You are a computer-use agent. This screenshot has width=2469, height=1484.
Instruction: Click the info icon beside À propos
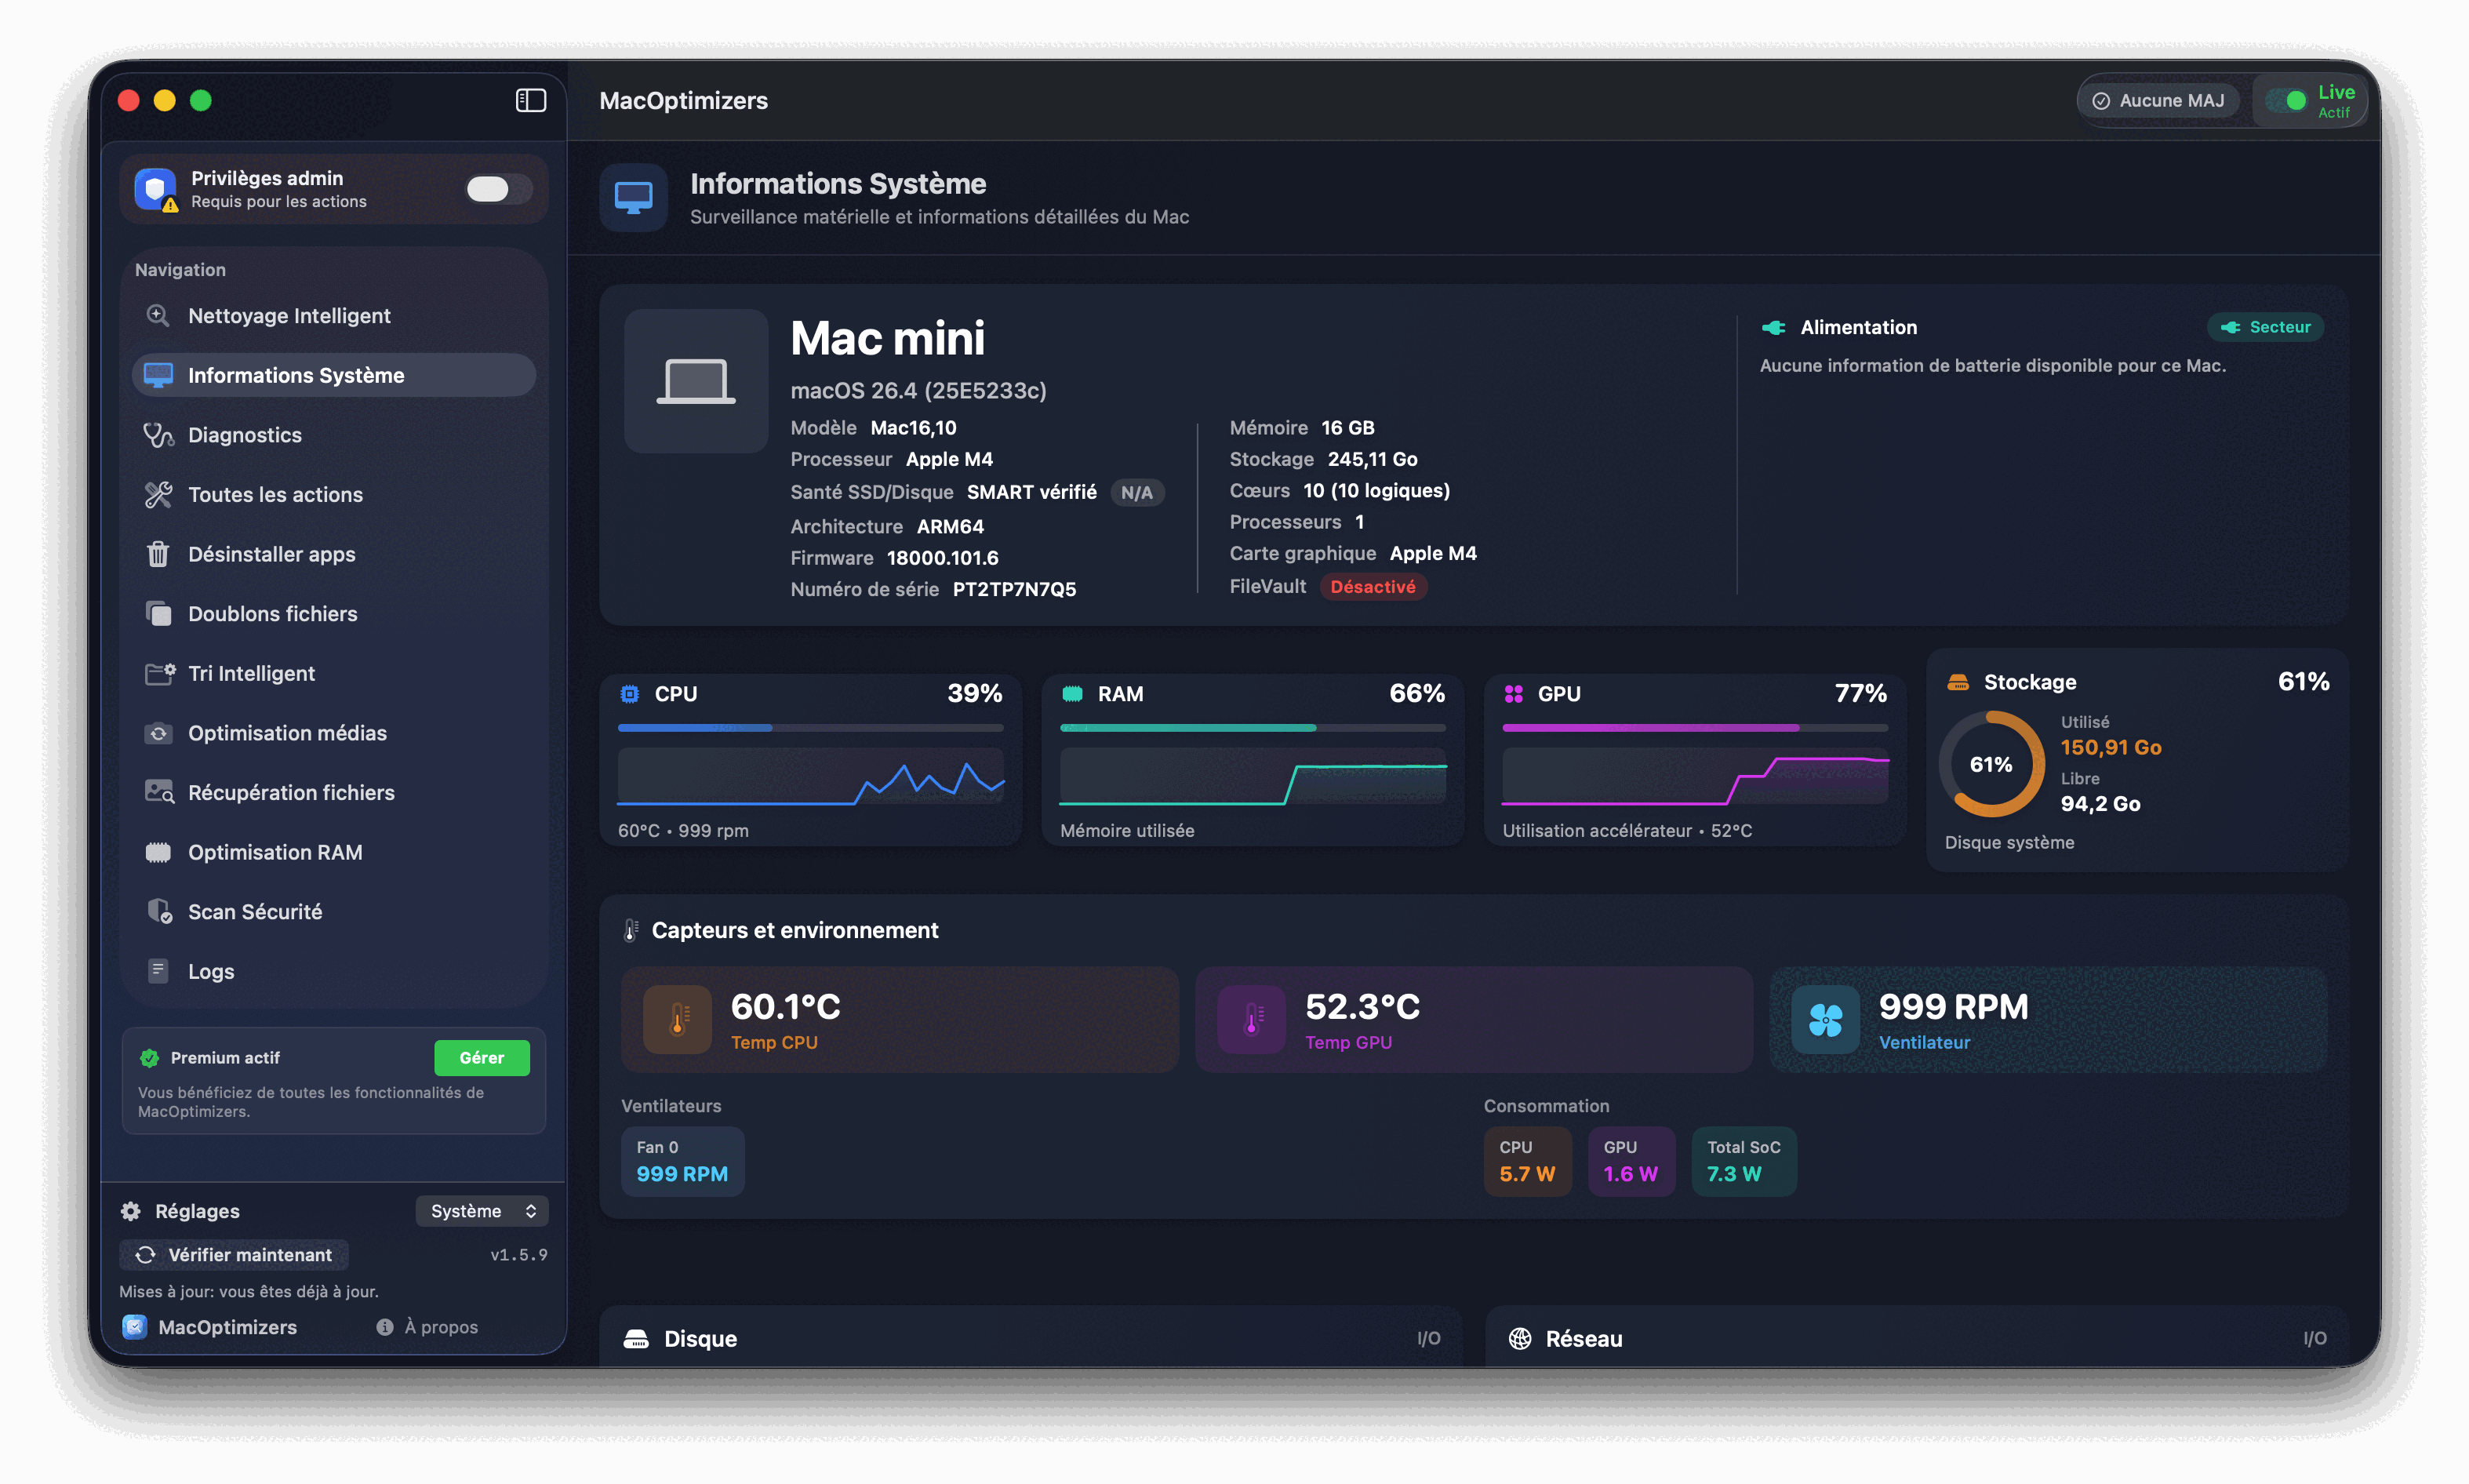click(385, 1327)
